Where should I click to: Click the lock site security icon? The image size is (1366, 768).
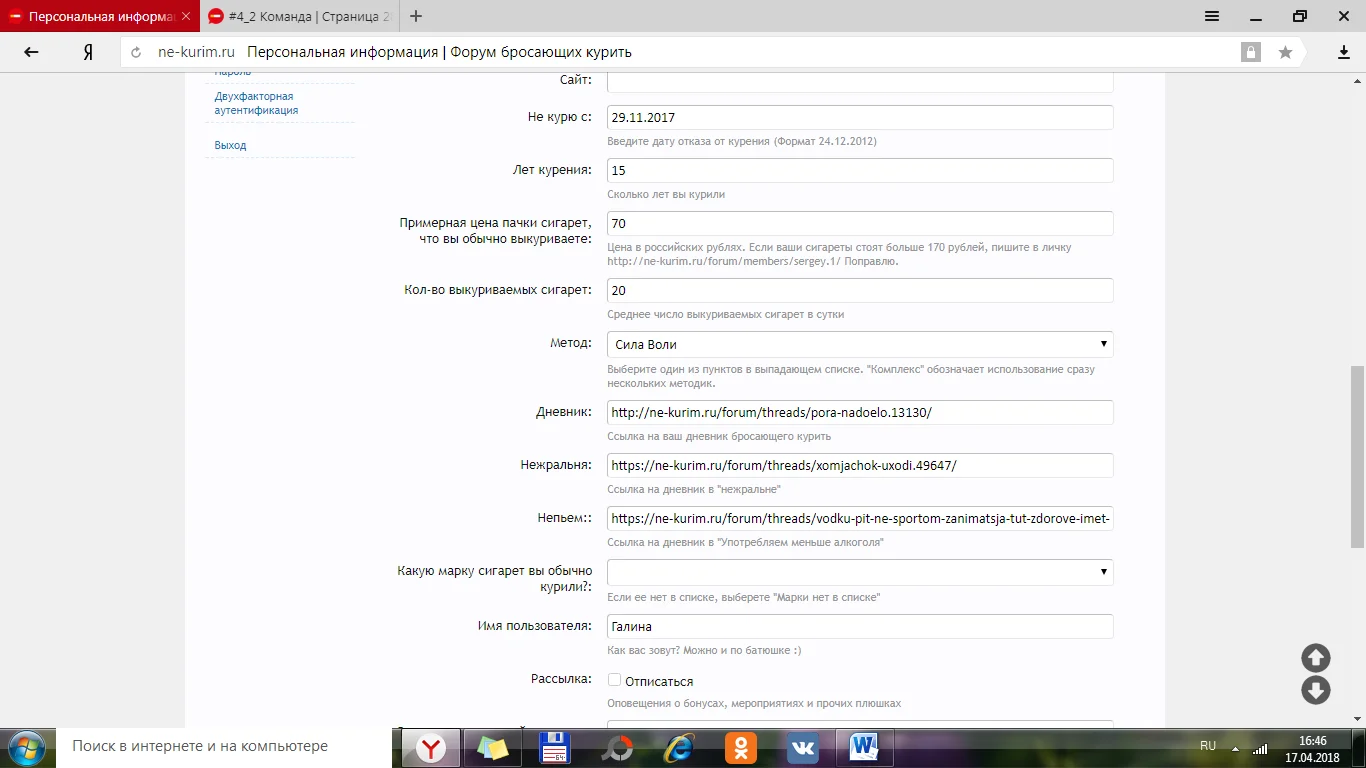1250,52
